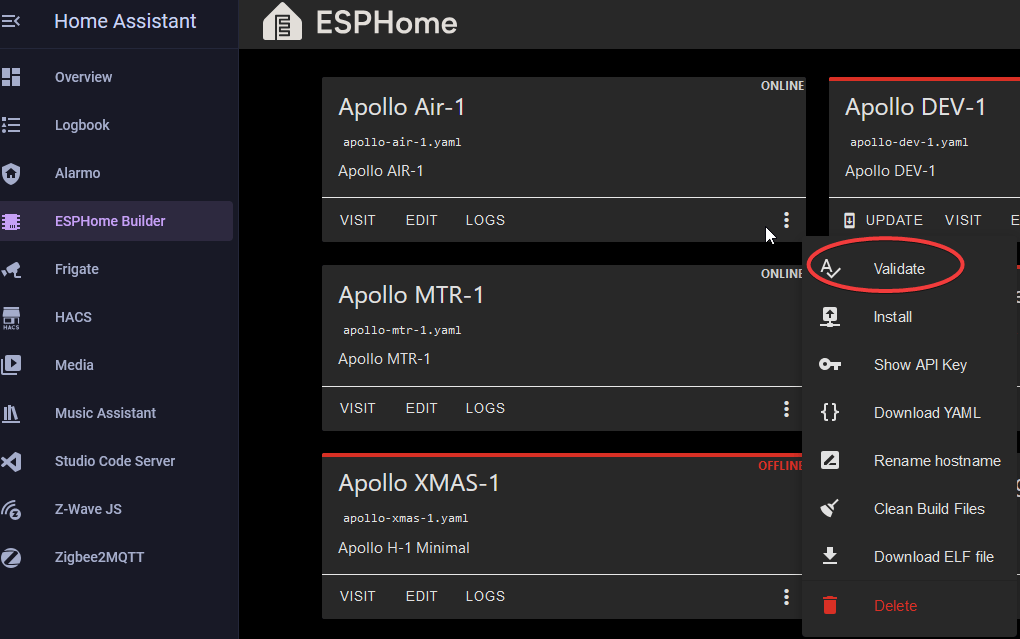Viewport: 1020px width, 639px height.
Task: Click the Zigbee2MQTT icon
Action: (x=11, y=557)
